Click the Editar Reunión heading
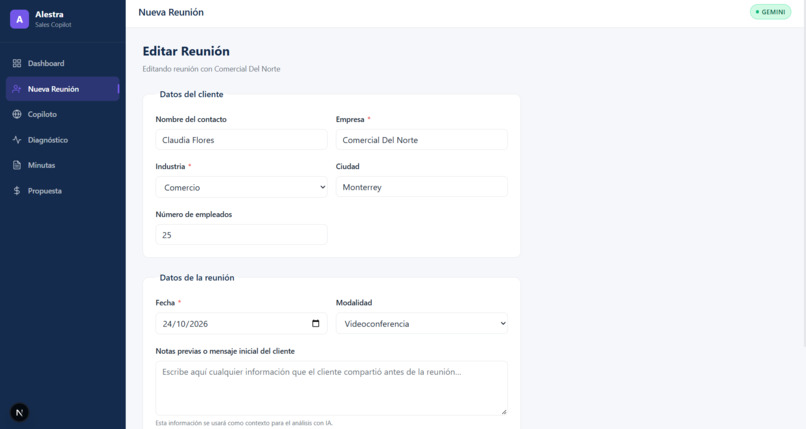The image size is (806, 429). (186, 51)
